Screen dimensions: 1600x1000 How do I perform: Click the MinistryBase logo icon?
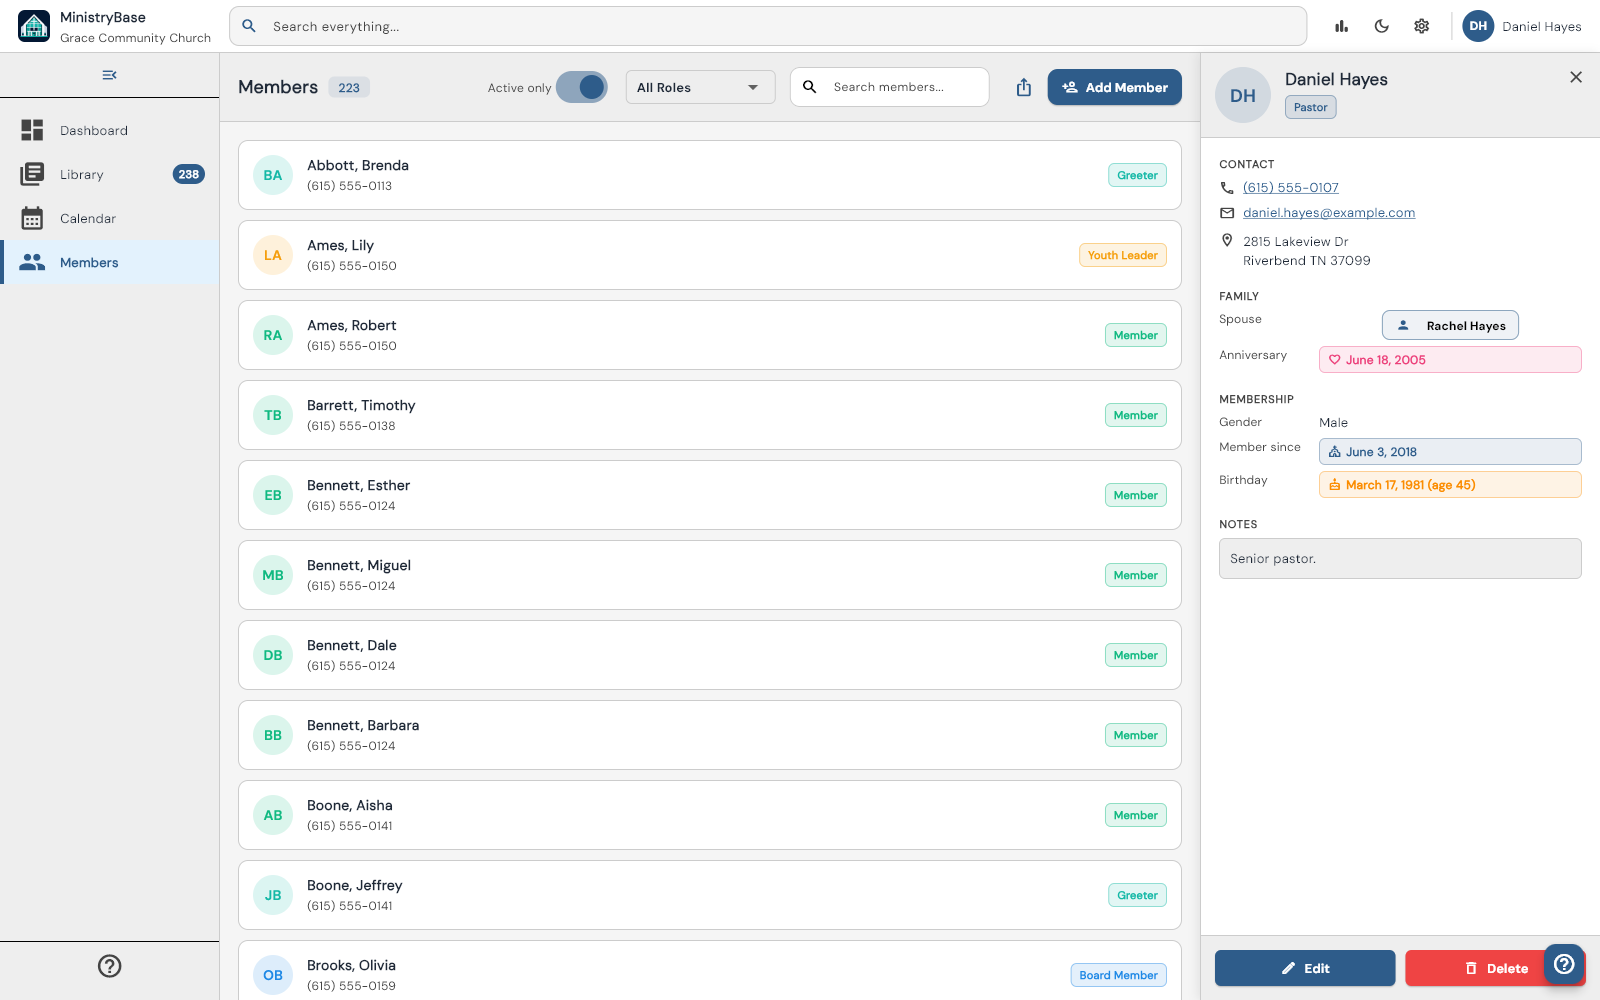point(34,26)
